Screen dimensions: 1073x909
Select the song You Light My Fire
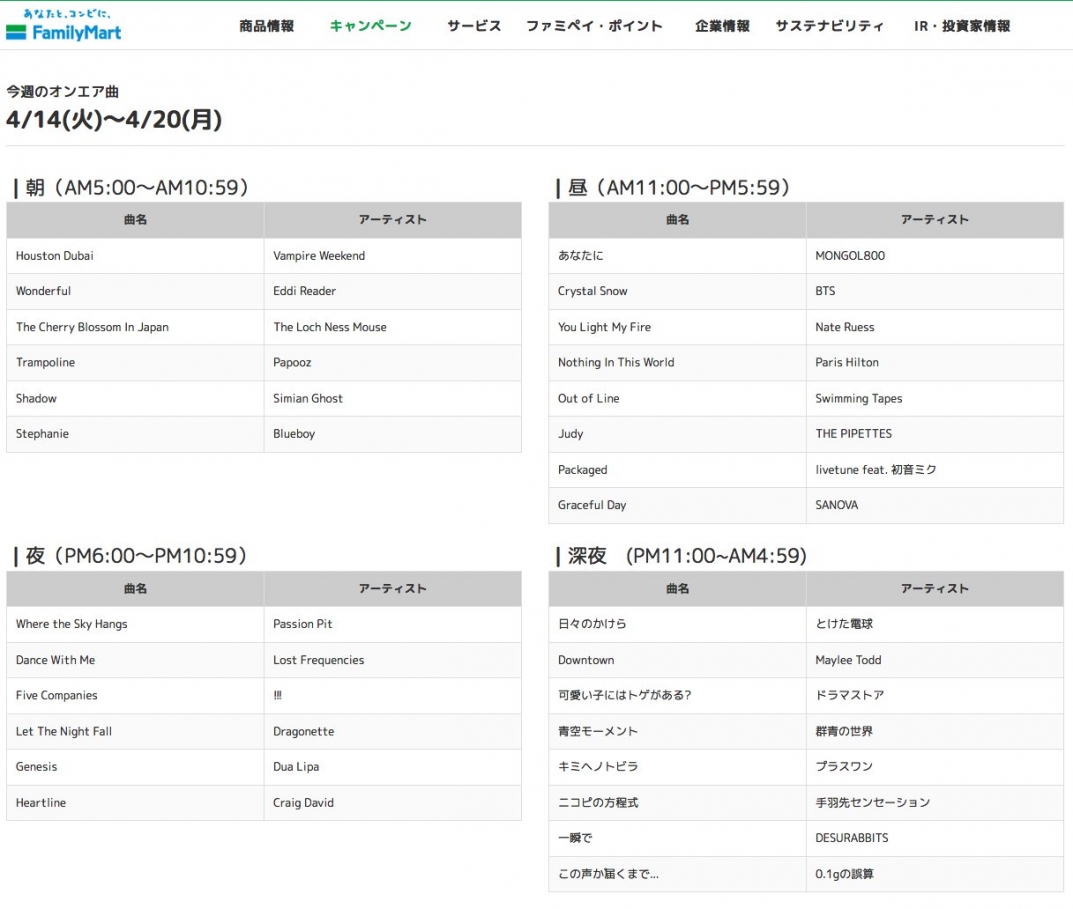(x=604, y=327)
